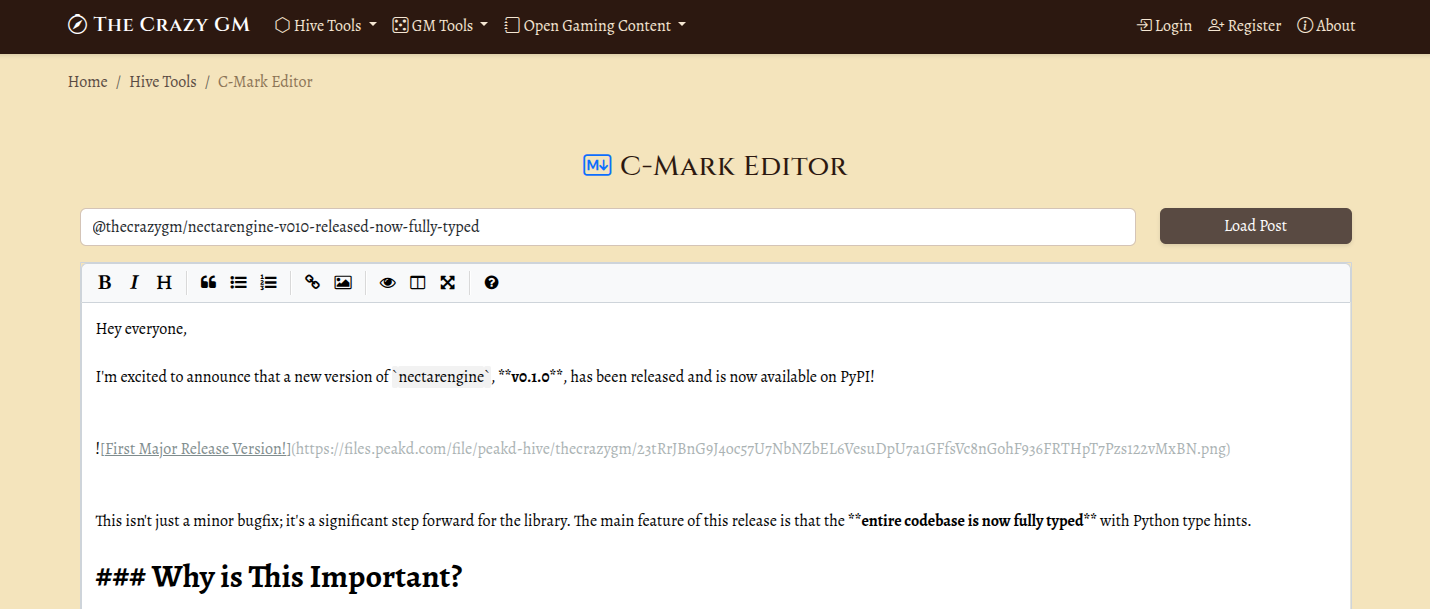Create a numbered list
The image size is (1430, 609).
coord(268,283)
